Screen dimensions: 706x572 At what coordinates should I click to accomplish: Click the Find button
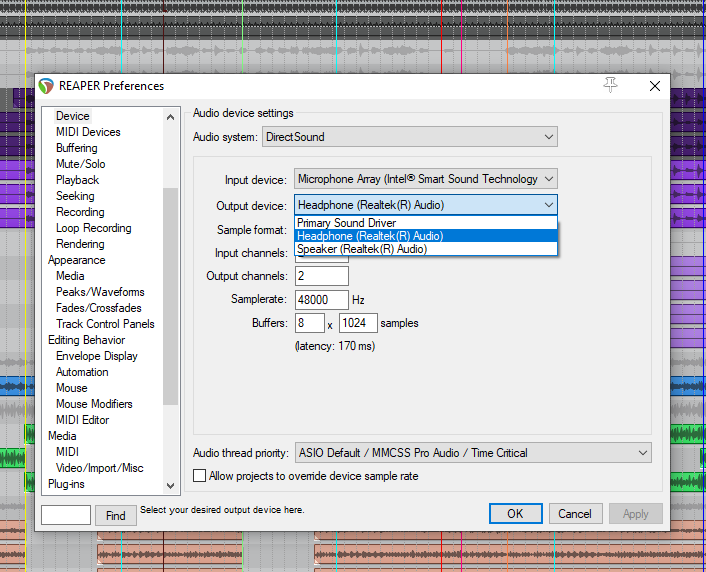116,516
